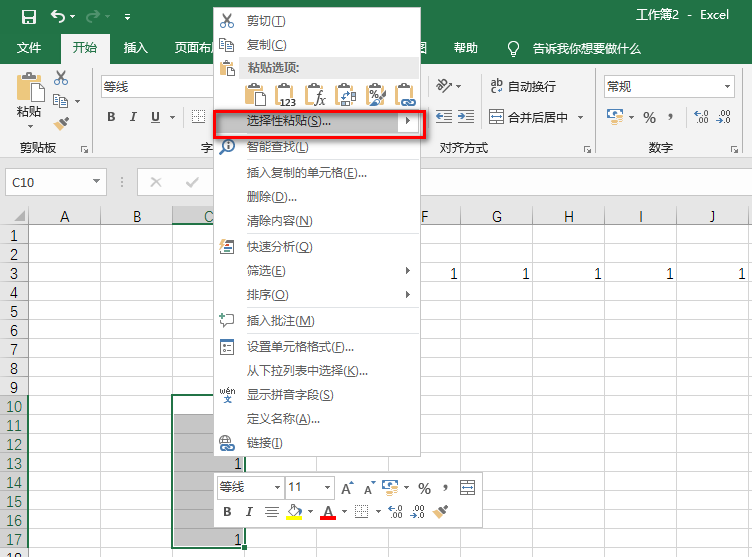Choose 插入复制的单元格(E)...
The image size is (752, 557).
[317, 173]
